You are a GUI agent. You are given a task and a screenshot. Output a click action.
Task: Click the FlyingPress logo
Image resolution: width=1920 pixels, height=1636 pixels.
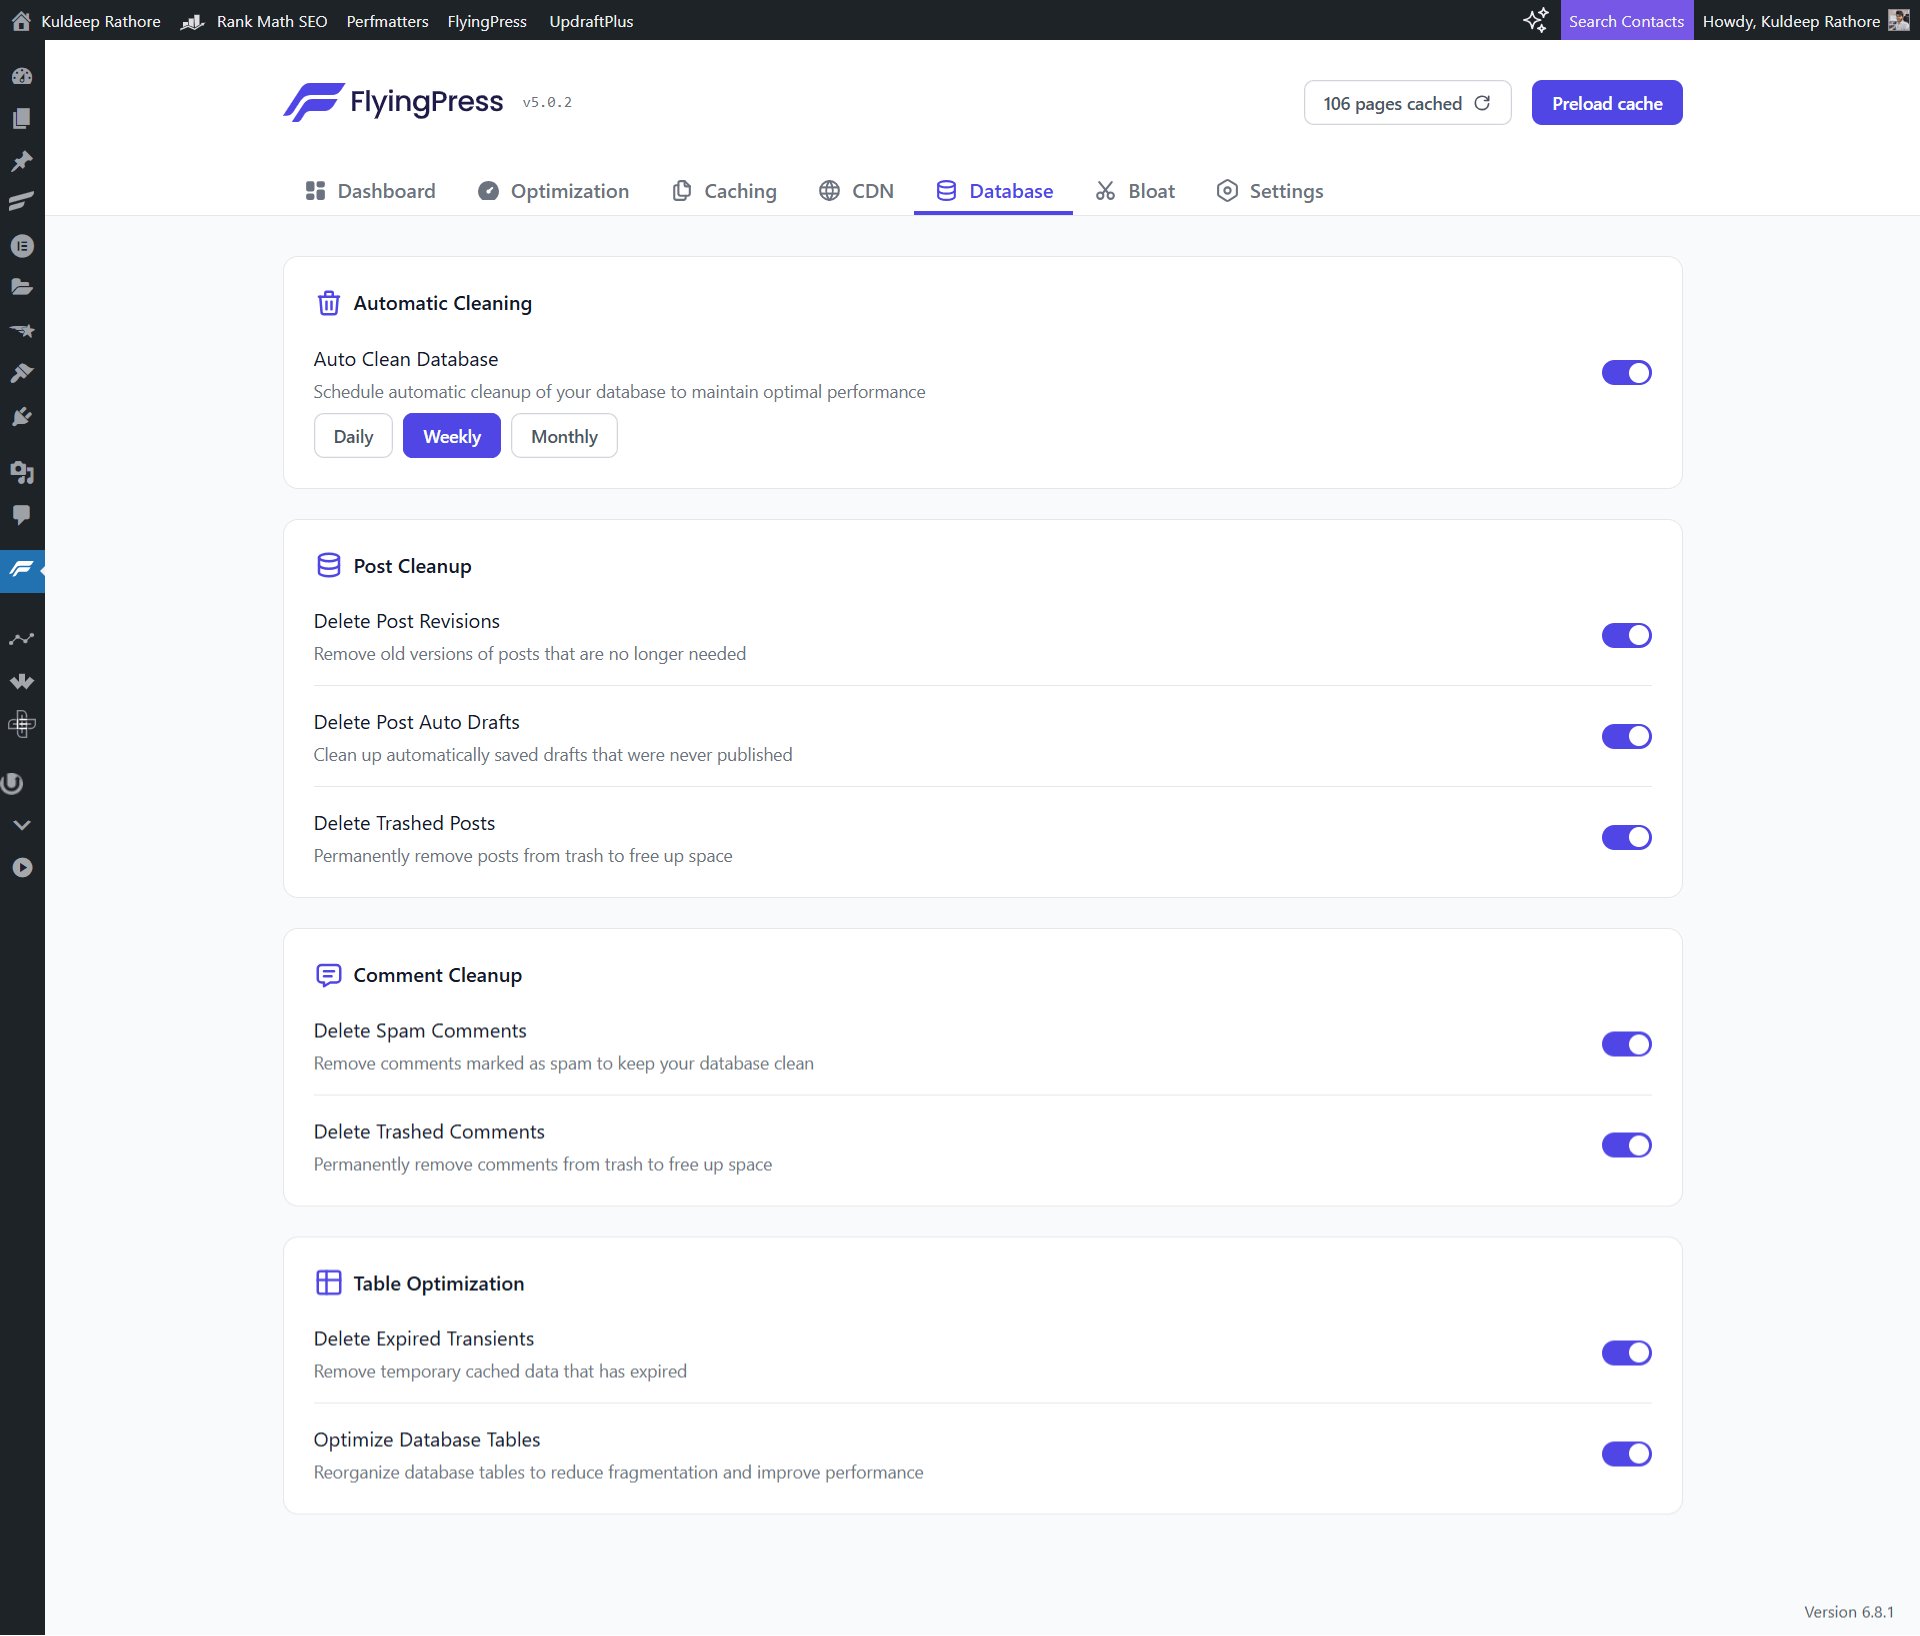point(394,102)
